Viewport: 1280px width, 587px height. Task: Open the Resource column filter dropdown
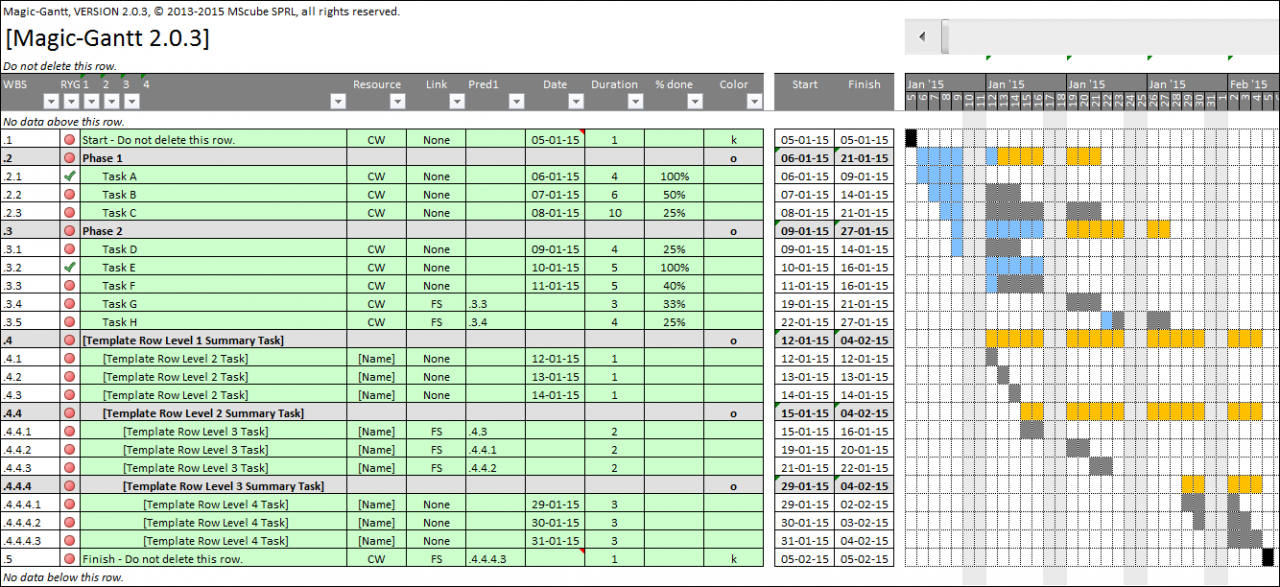coord(398,101)
